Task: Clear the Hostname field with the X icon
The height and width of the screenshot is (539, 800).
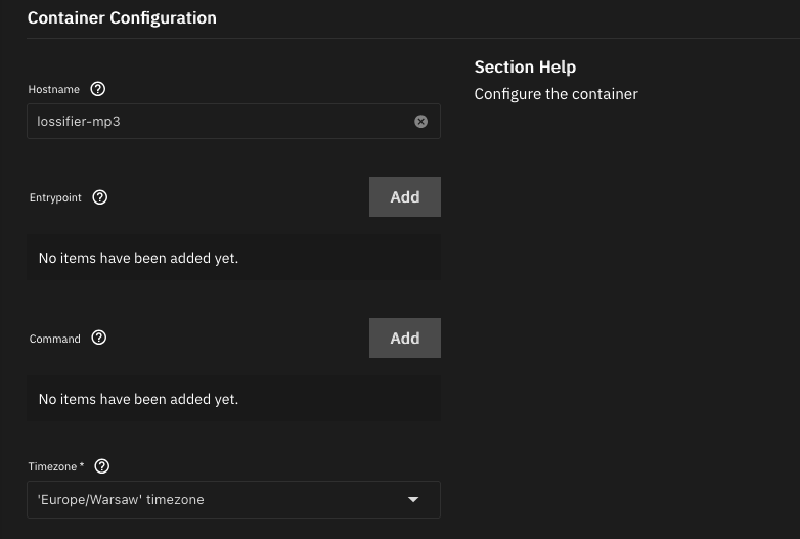Action: point(421,121)
